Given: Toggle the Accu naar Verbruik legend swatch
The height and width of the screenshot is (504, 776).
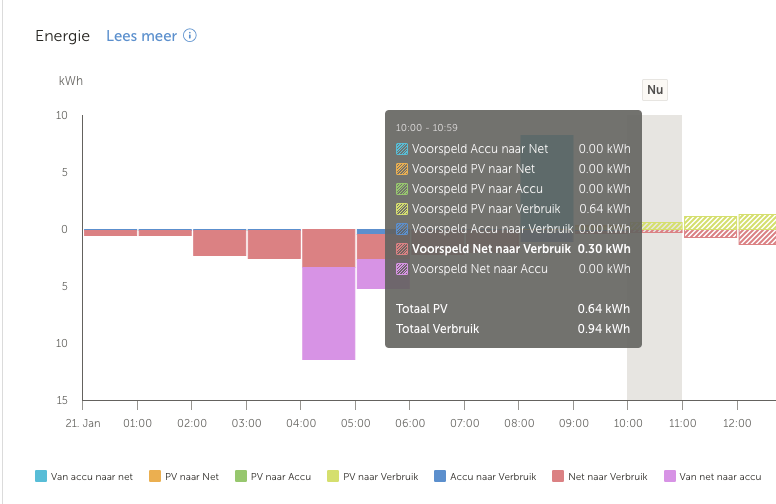Looking at the screenshot, I should [x=440, y=477].
